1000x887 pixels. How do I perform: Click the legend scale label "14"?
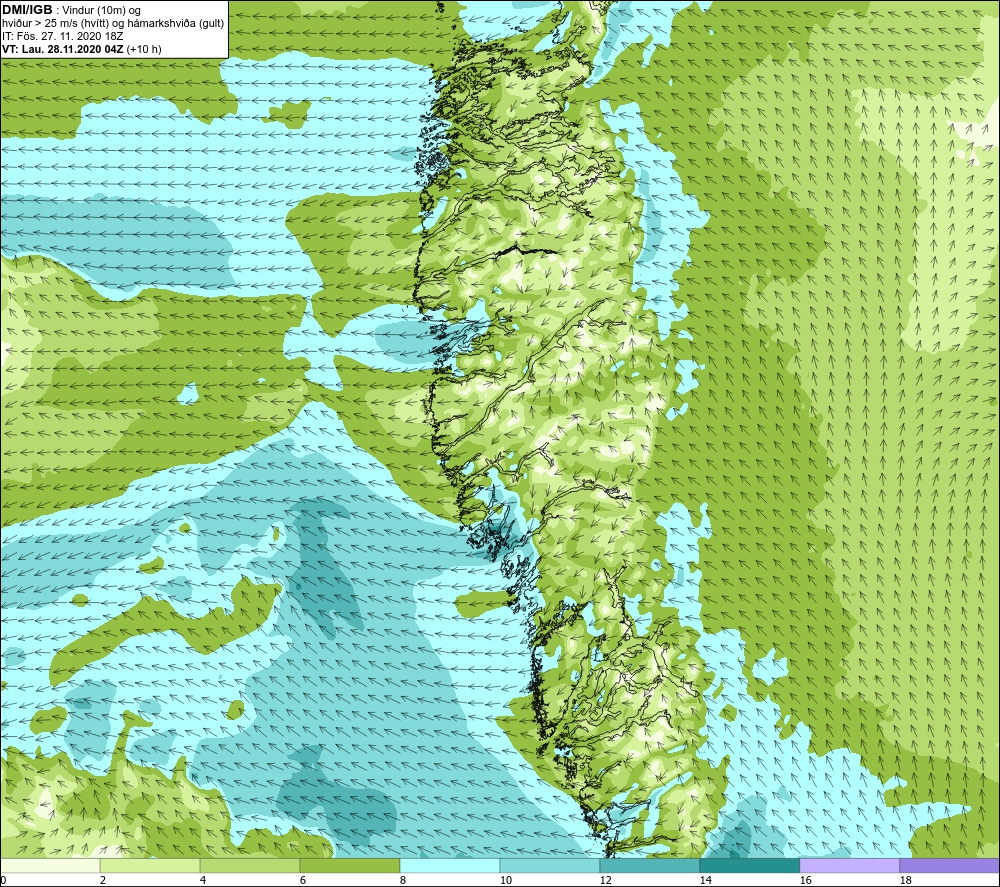[x=705, y=880]
